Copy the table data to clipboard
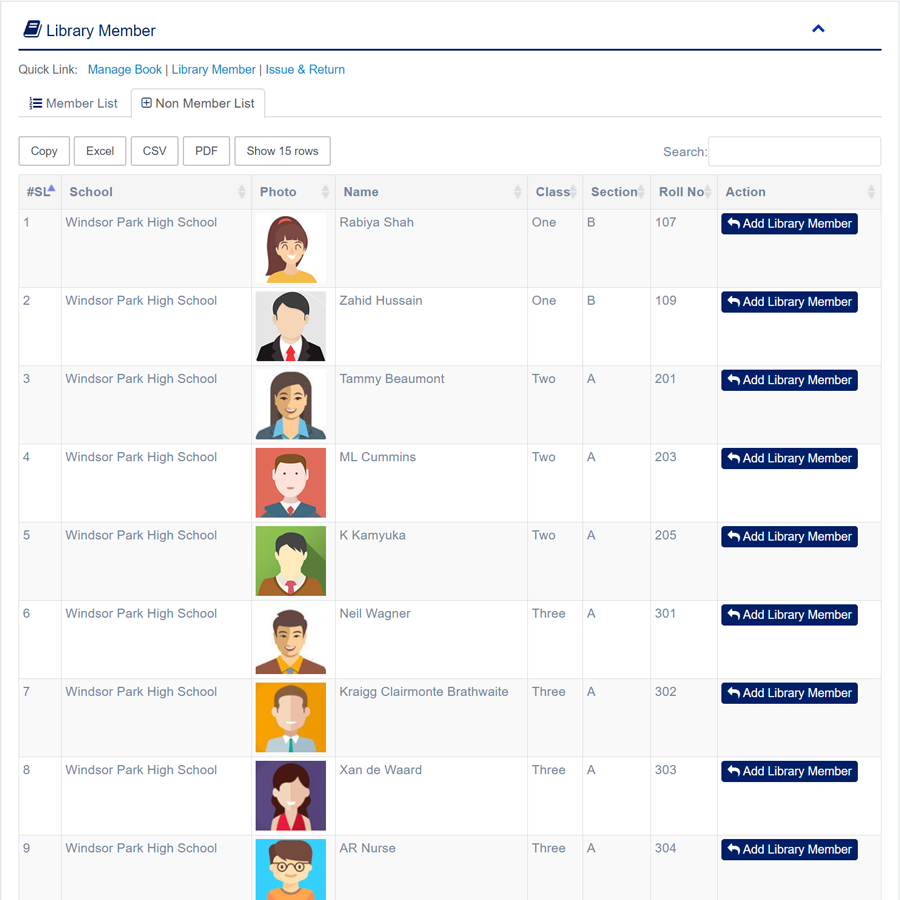Viewport: 900px width, 900px height. pyautogui.click(x=44, y=151)
